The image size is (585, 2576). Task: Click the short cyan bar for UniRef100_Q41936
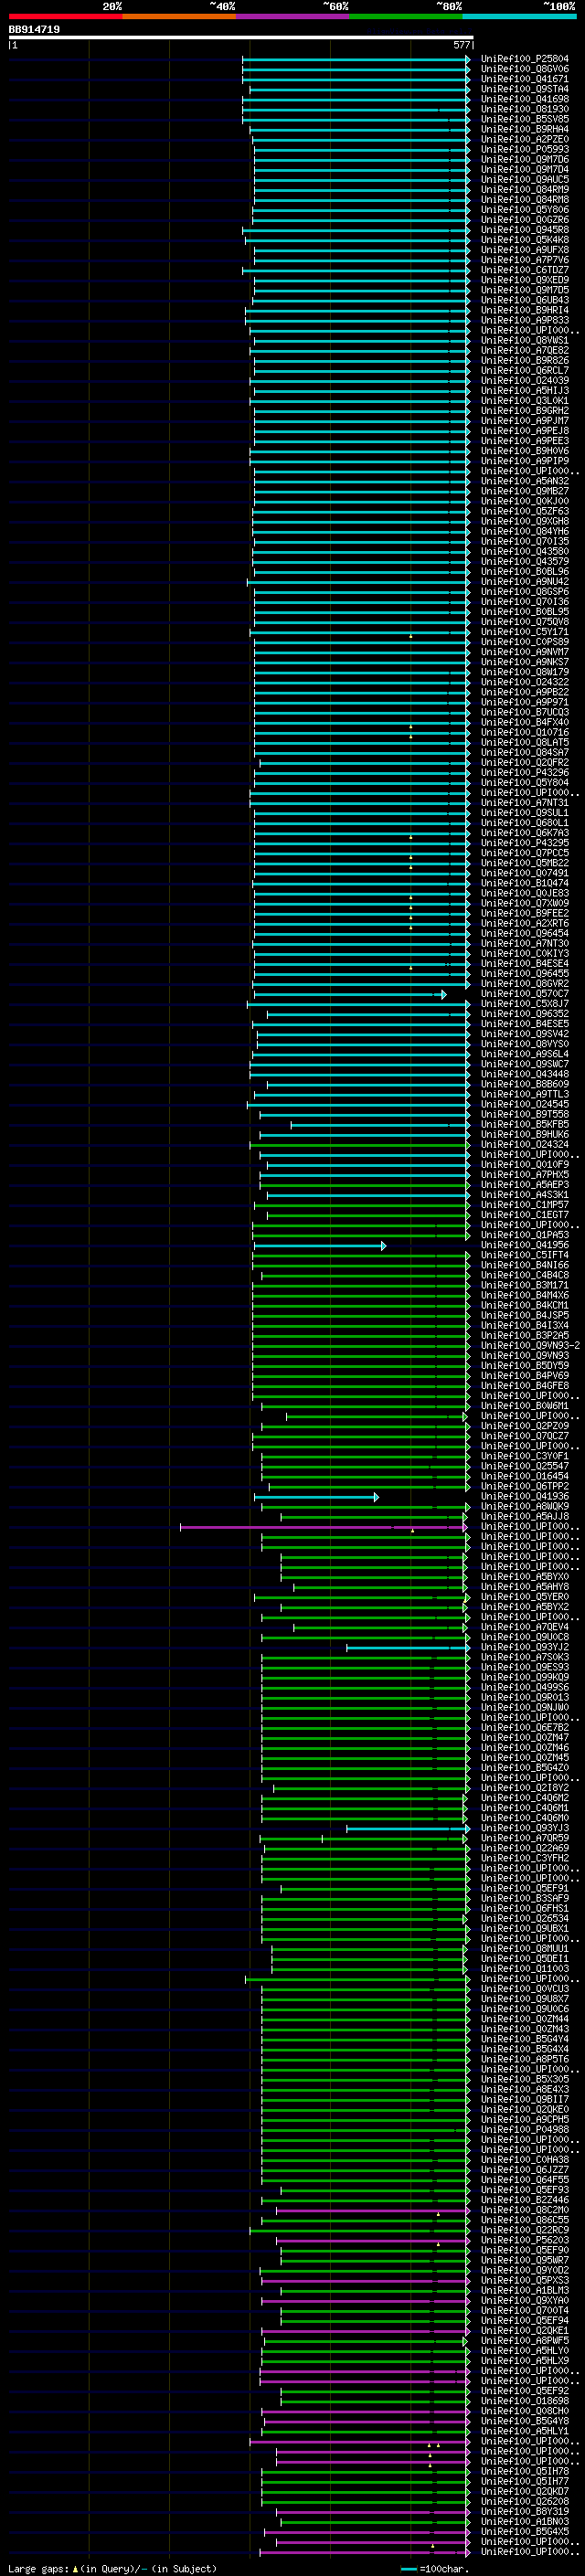(x=316, y=1497)
